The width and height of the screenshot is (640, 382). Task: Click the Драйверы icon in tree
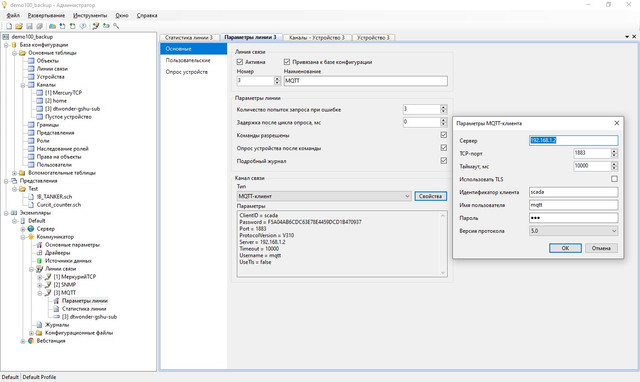40,253
